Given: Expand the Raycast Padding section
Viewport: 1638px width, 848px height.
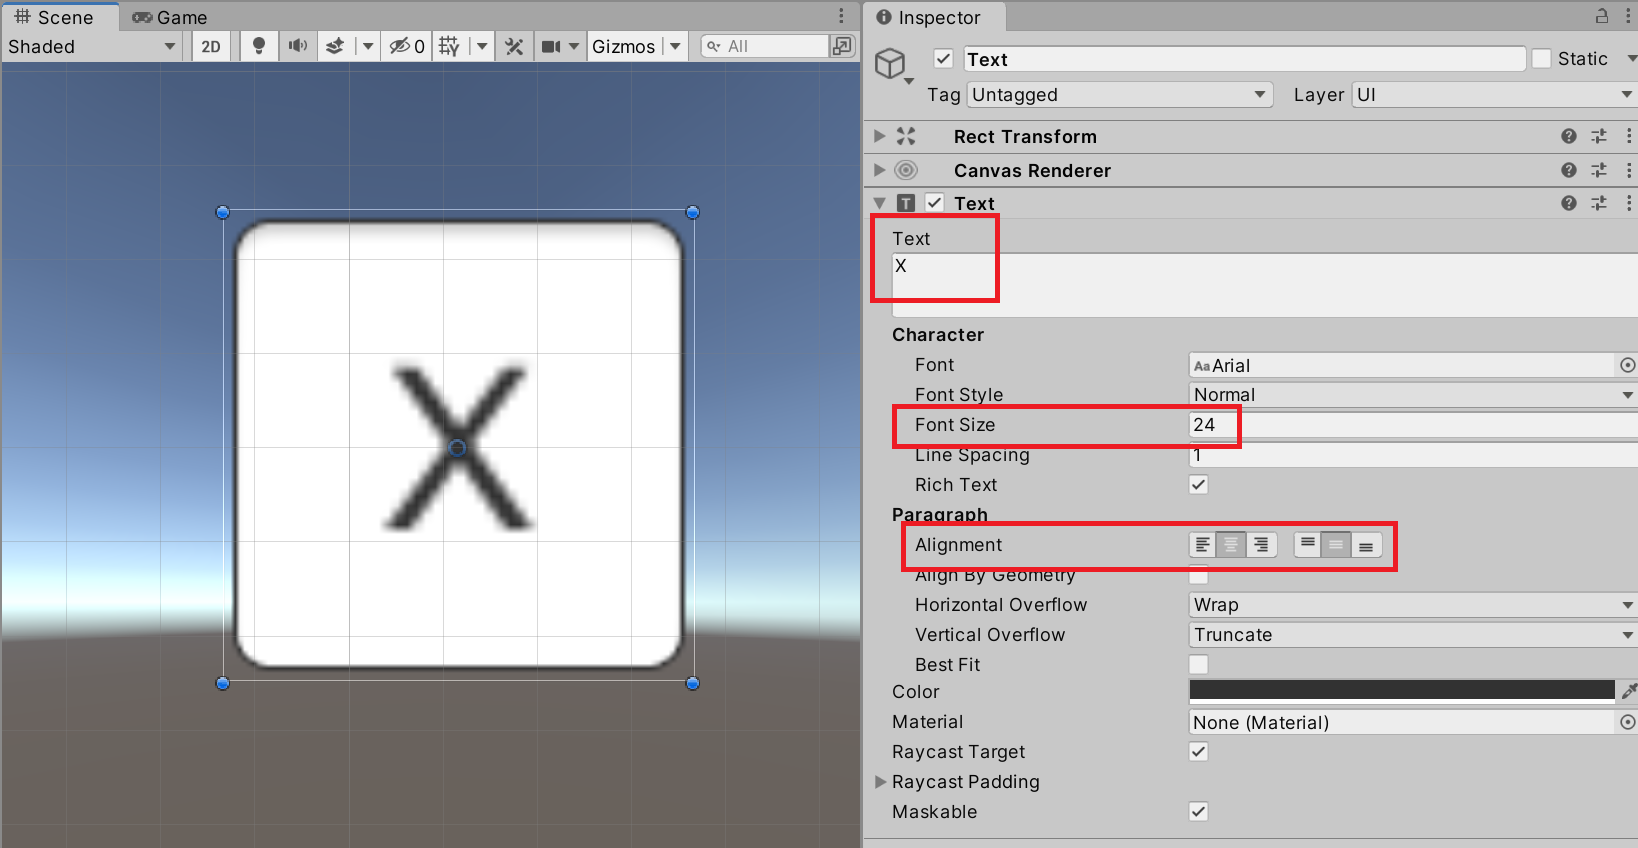Looking at the screenshot, I should (x=881, y=782).
